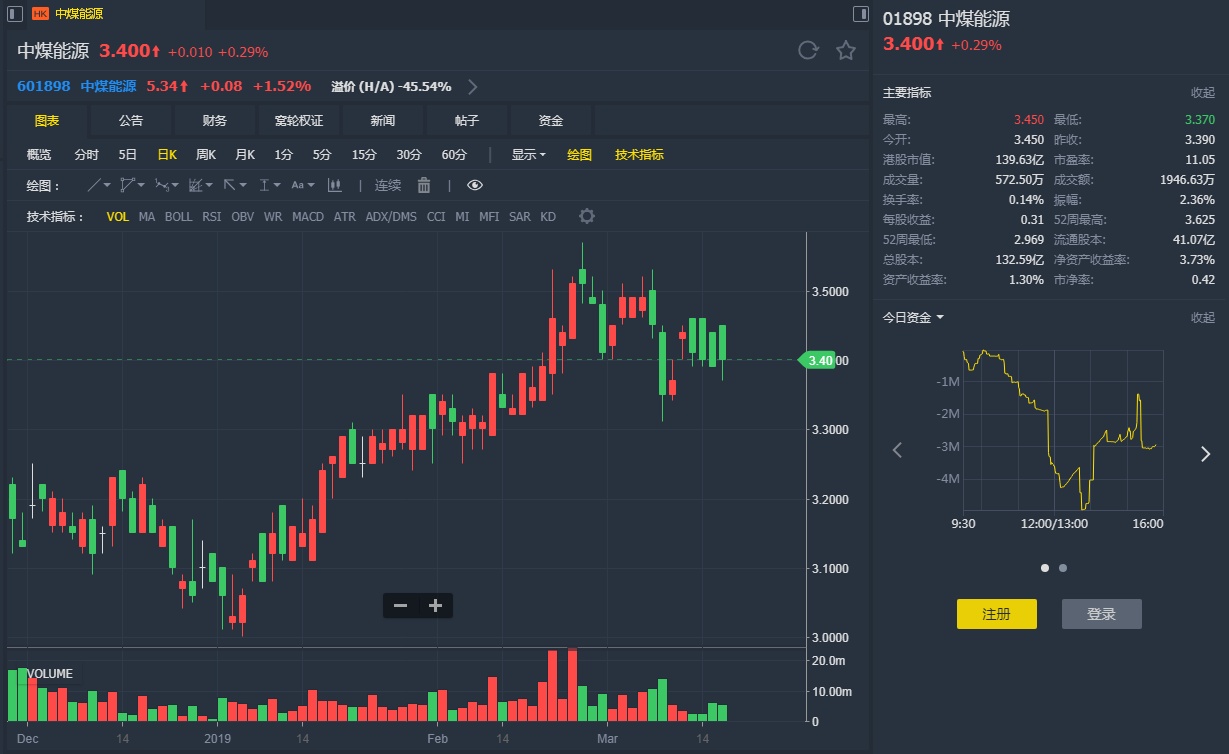Switch to the 窝轮权证 tab

tap(299, 121)
